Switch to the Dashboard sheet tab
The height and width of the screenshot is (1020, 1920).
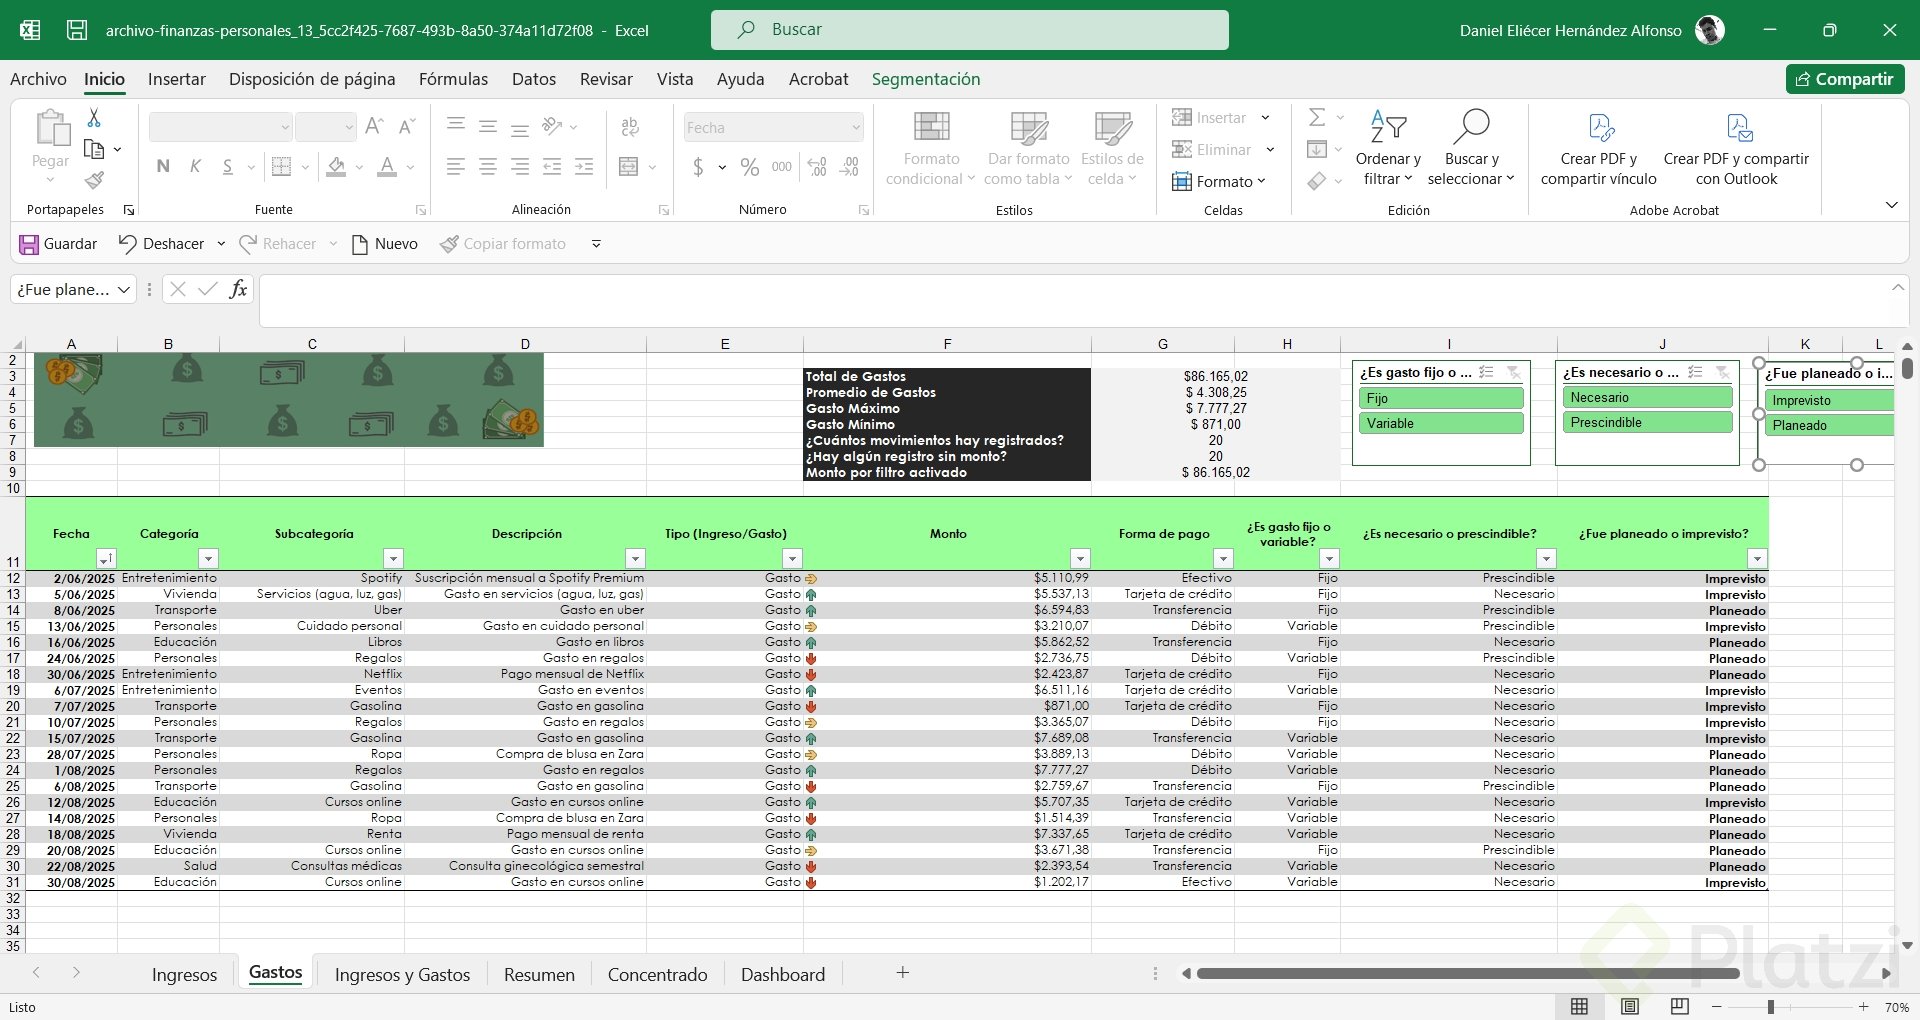(782, 974)
